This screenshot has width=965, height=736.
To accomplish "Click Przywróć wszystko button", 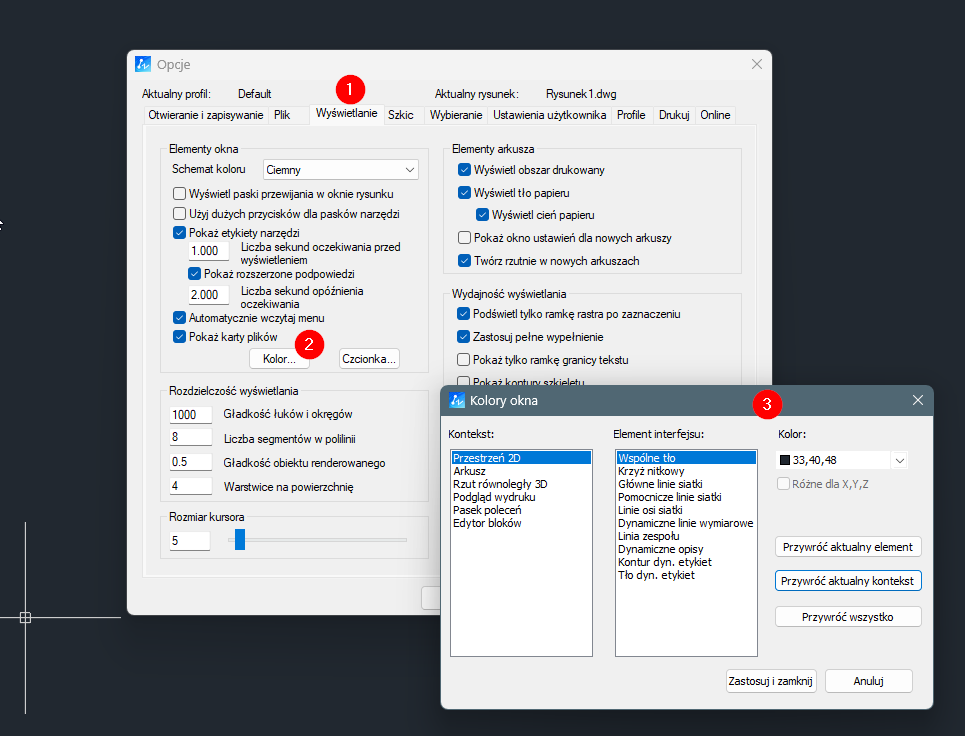I will coord(848,617).
